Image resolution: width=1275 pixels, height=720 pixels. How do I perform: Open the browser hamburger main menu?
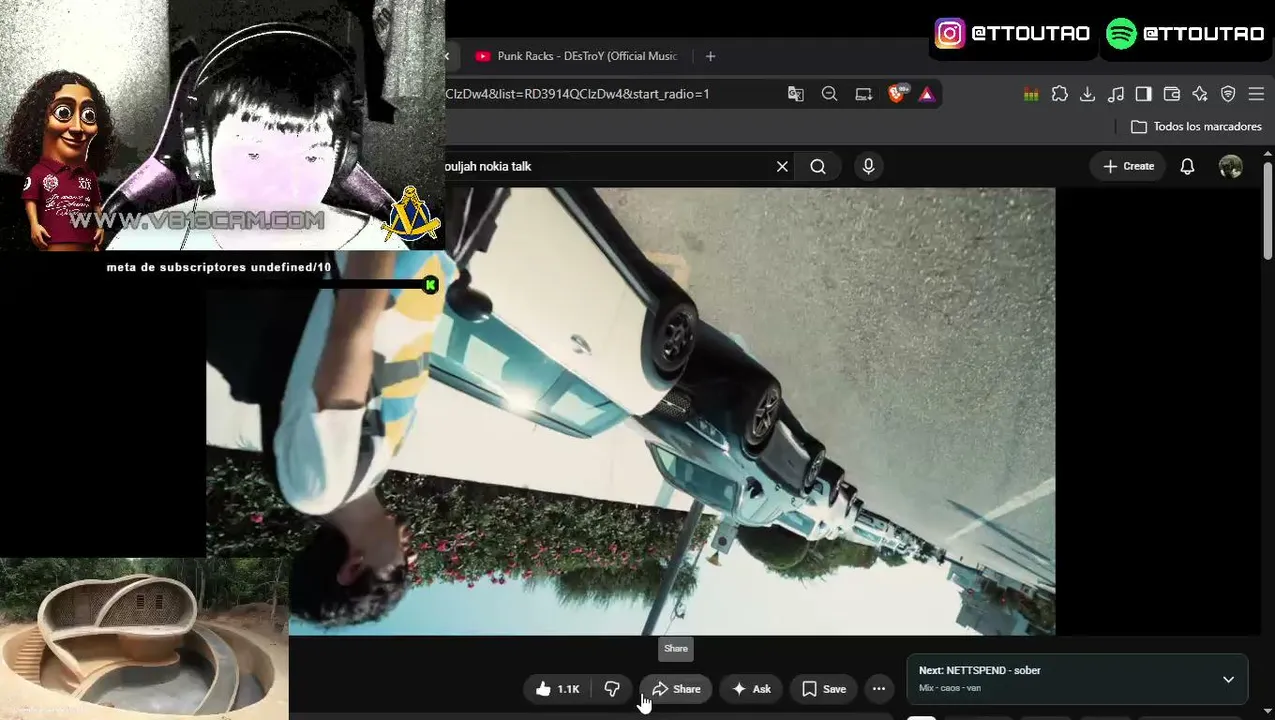click(1256, 94)
